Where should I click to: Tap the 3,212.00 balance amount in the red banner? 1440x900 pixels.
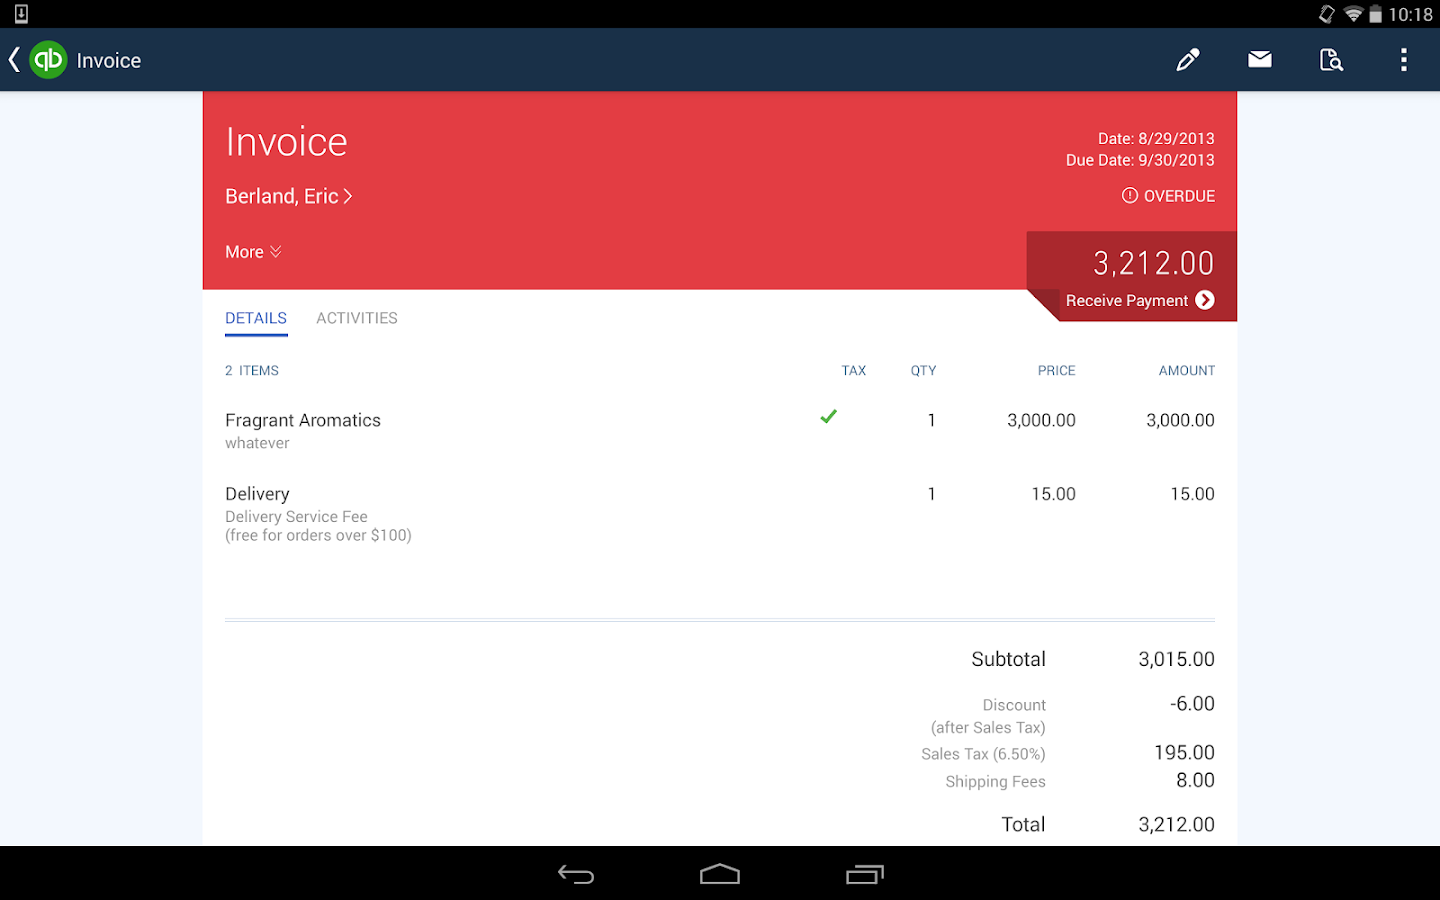1153,263
